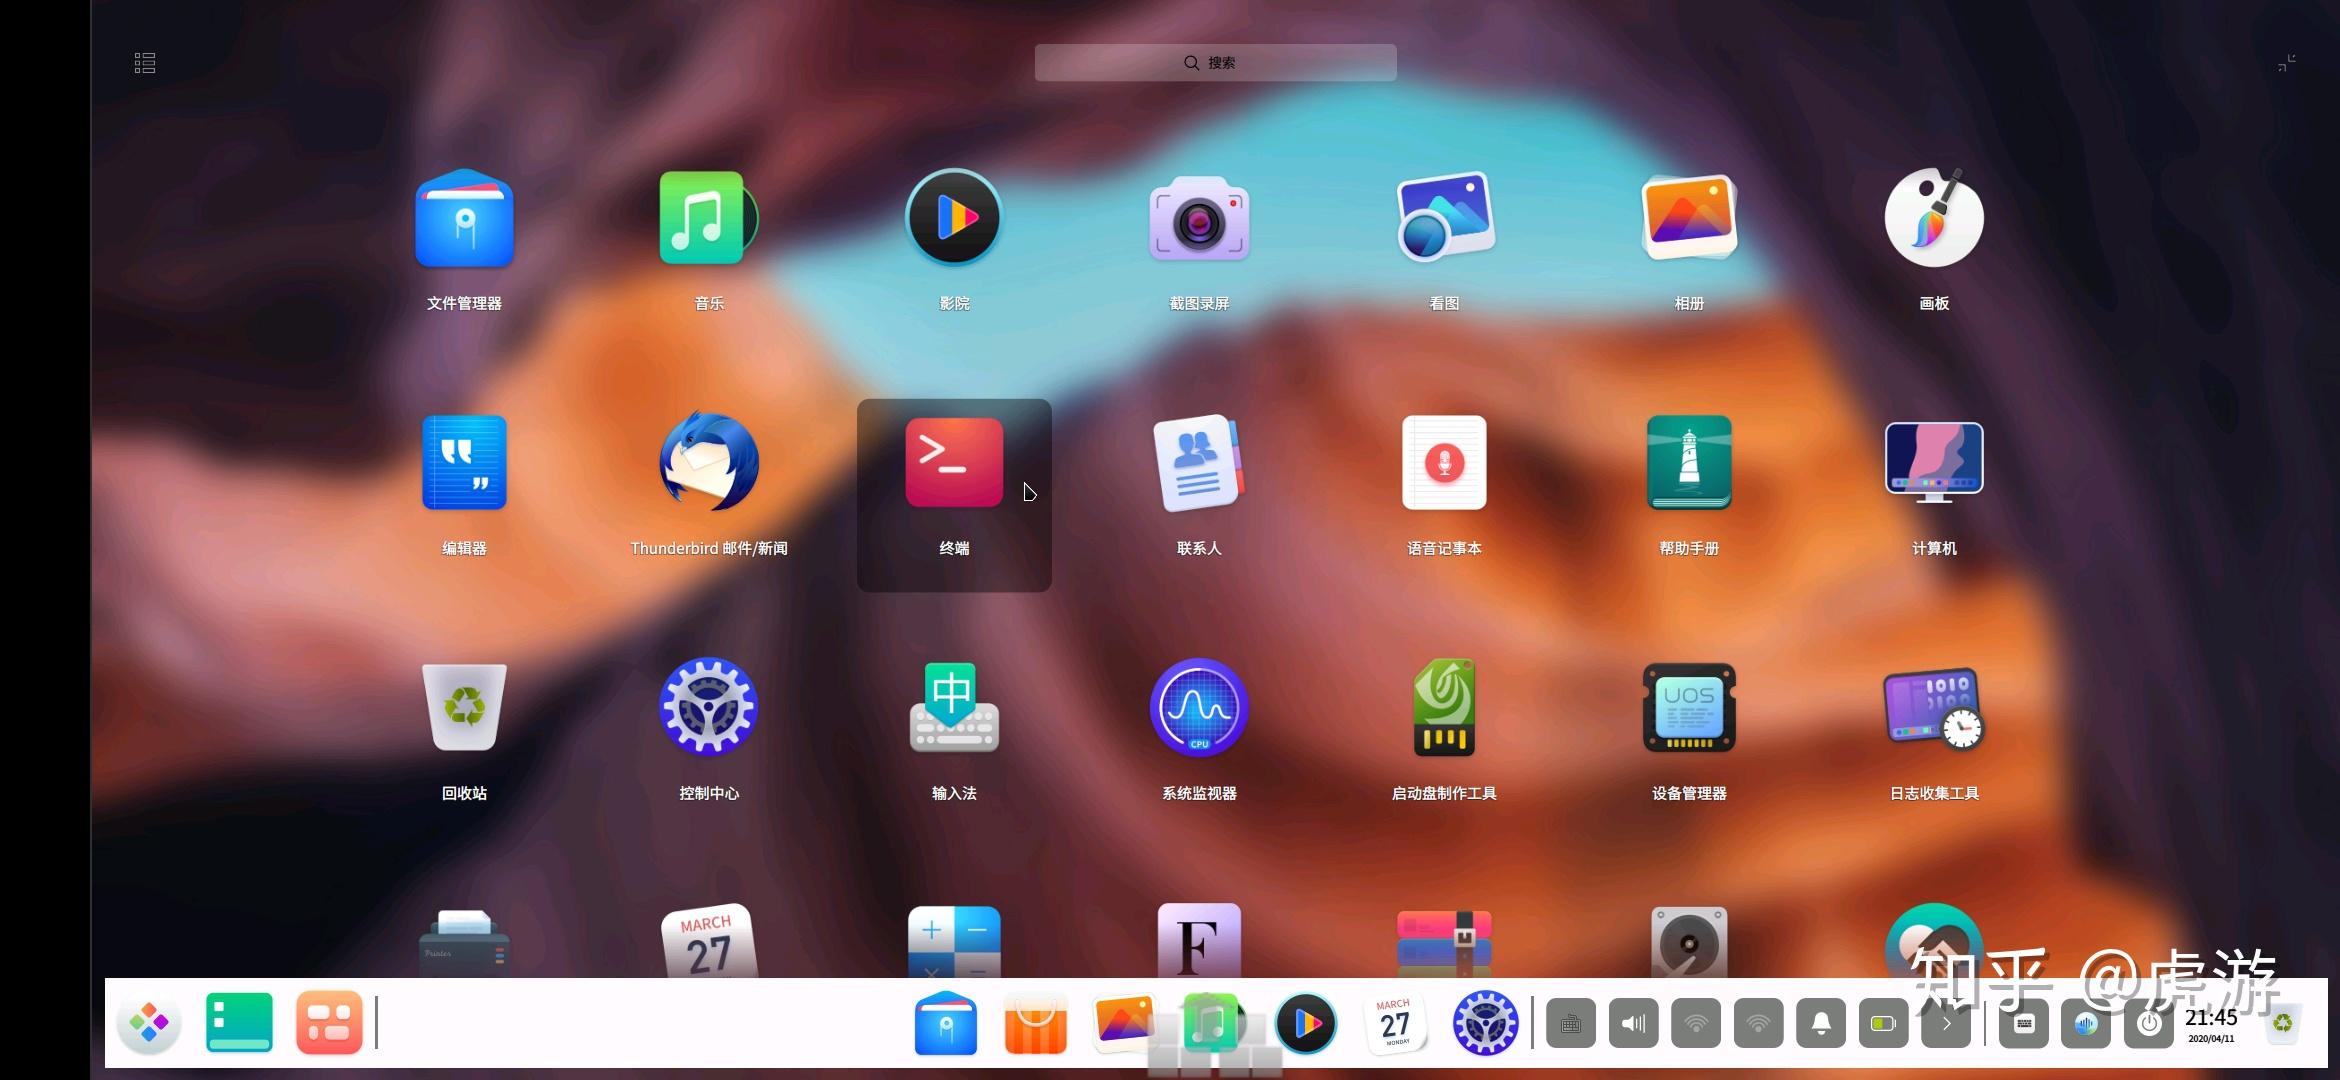Open 截图录屏 screenshot tool
Screen dimensions: 2340x1080
1199,219
